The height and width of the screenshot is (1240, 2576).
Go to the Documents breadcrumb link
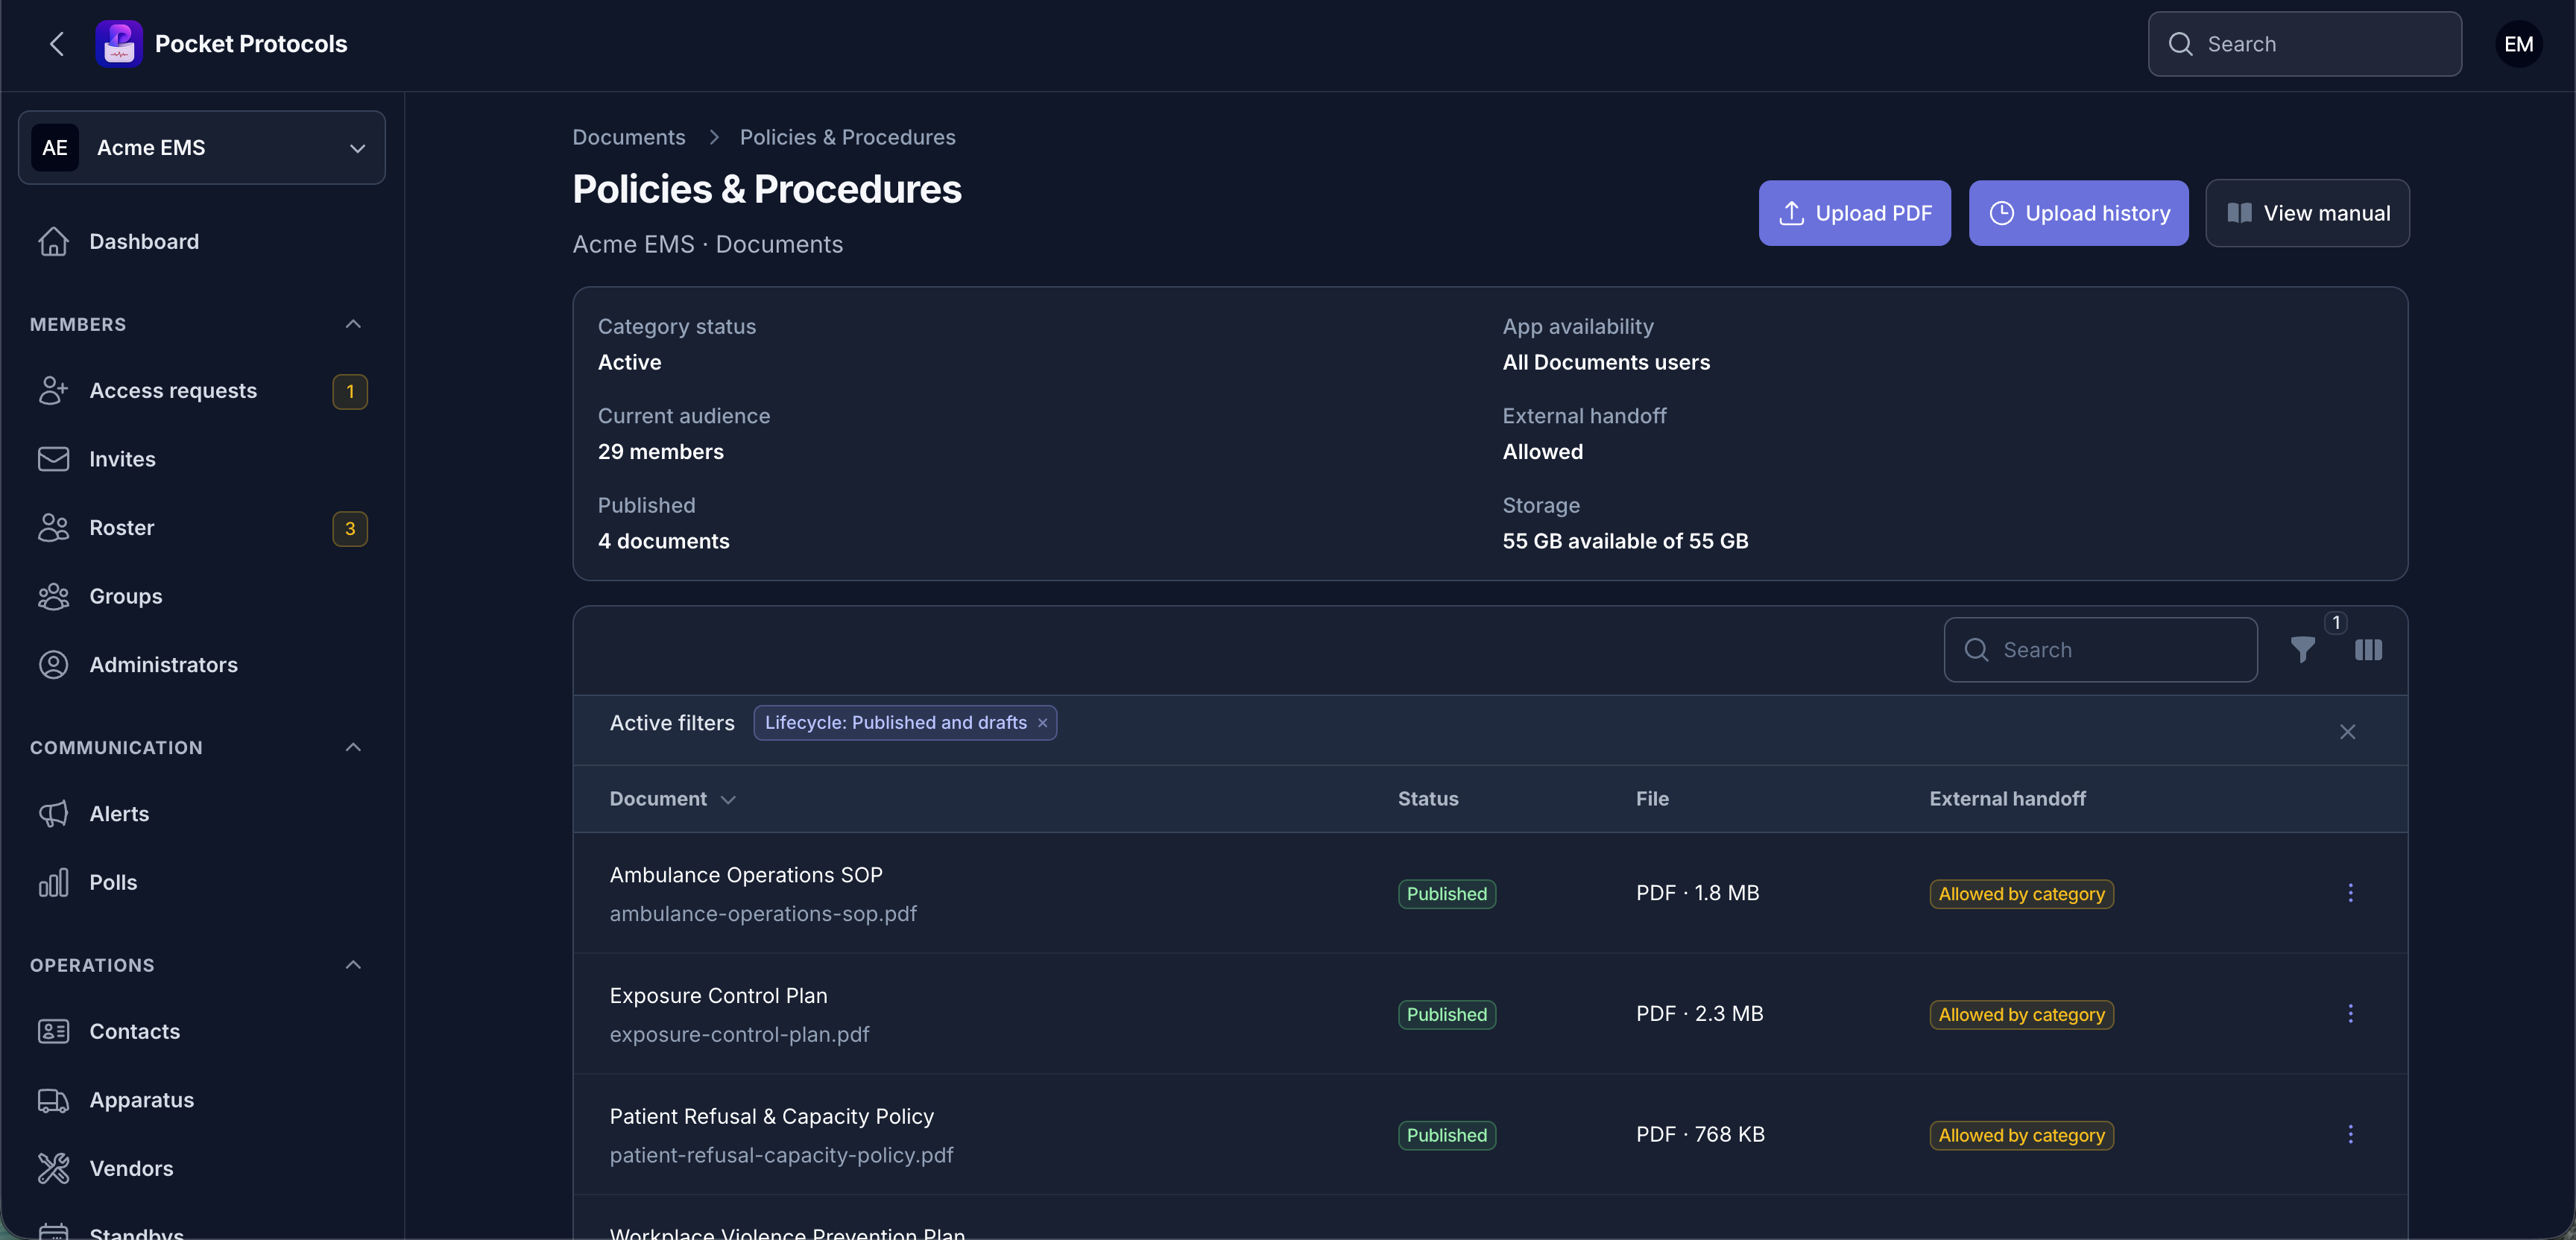pos(629,137)
